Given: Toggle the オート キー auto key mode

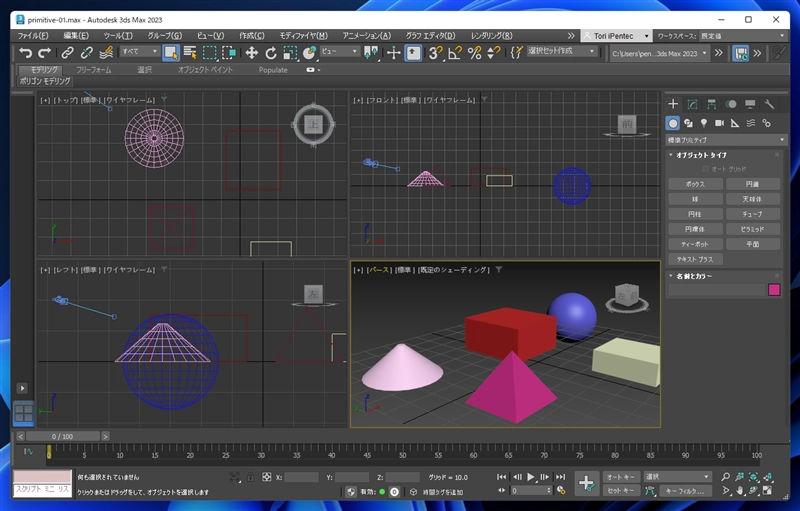Looking at the screenshot, I should tap(622, 477).
